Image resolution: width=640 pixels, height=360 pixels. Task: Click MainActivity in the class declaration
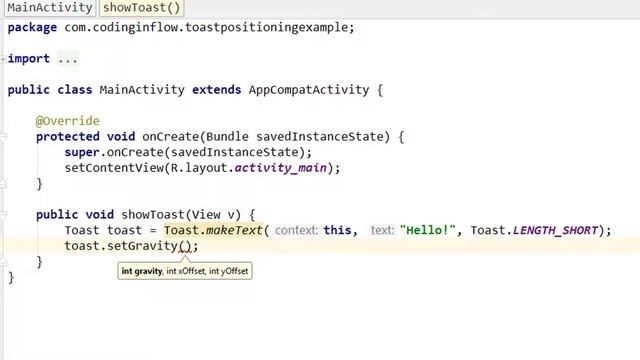click(142, 90)
